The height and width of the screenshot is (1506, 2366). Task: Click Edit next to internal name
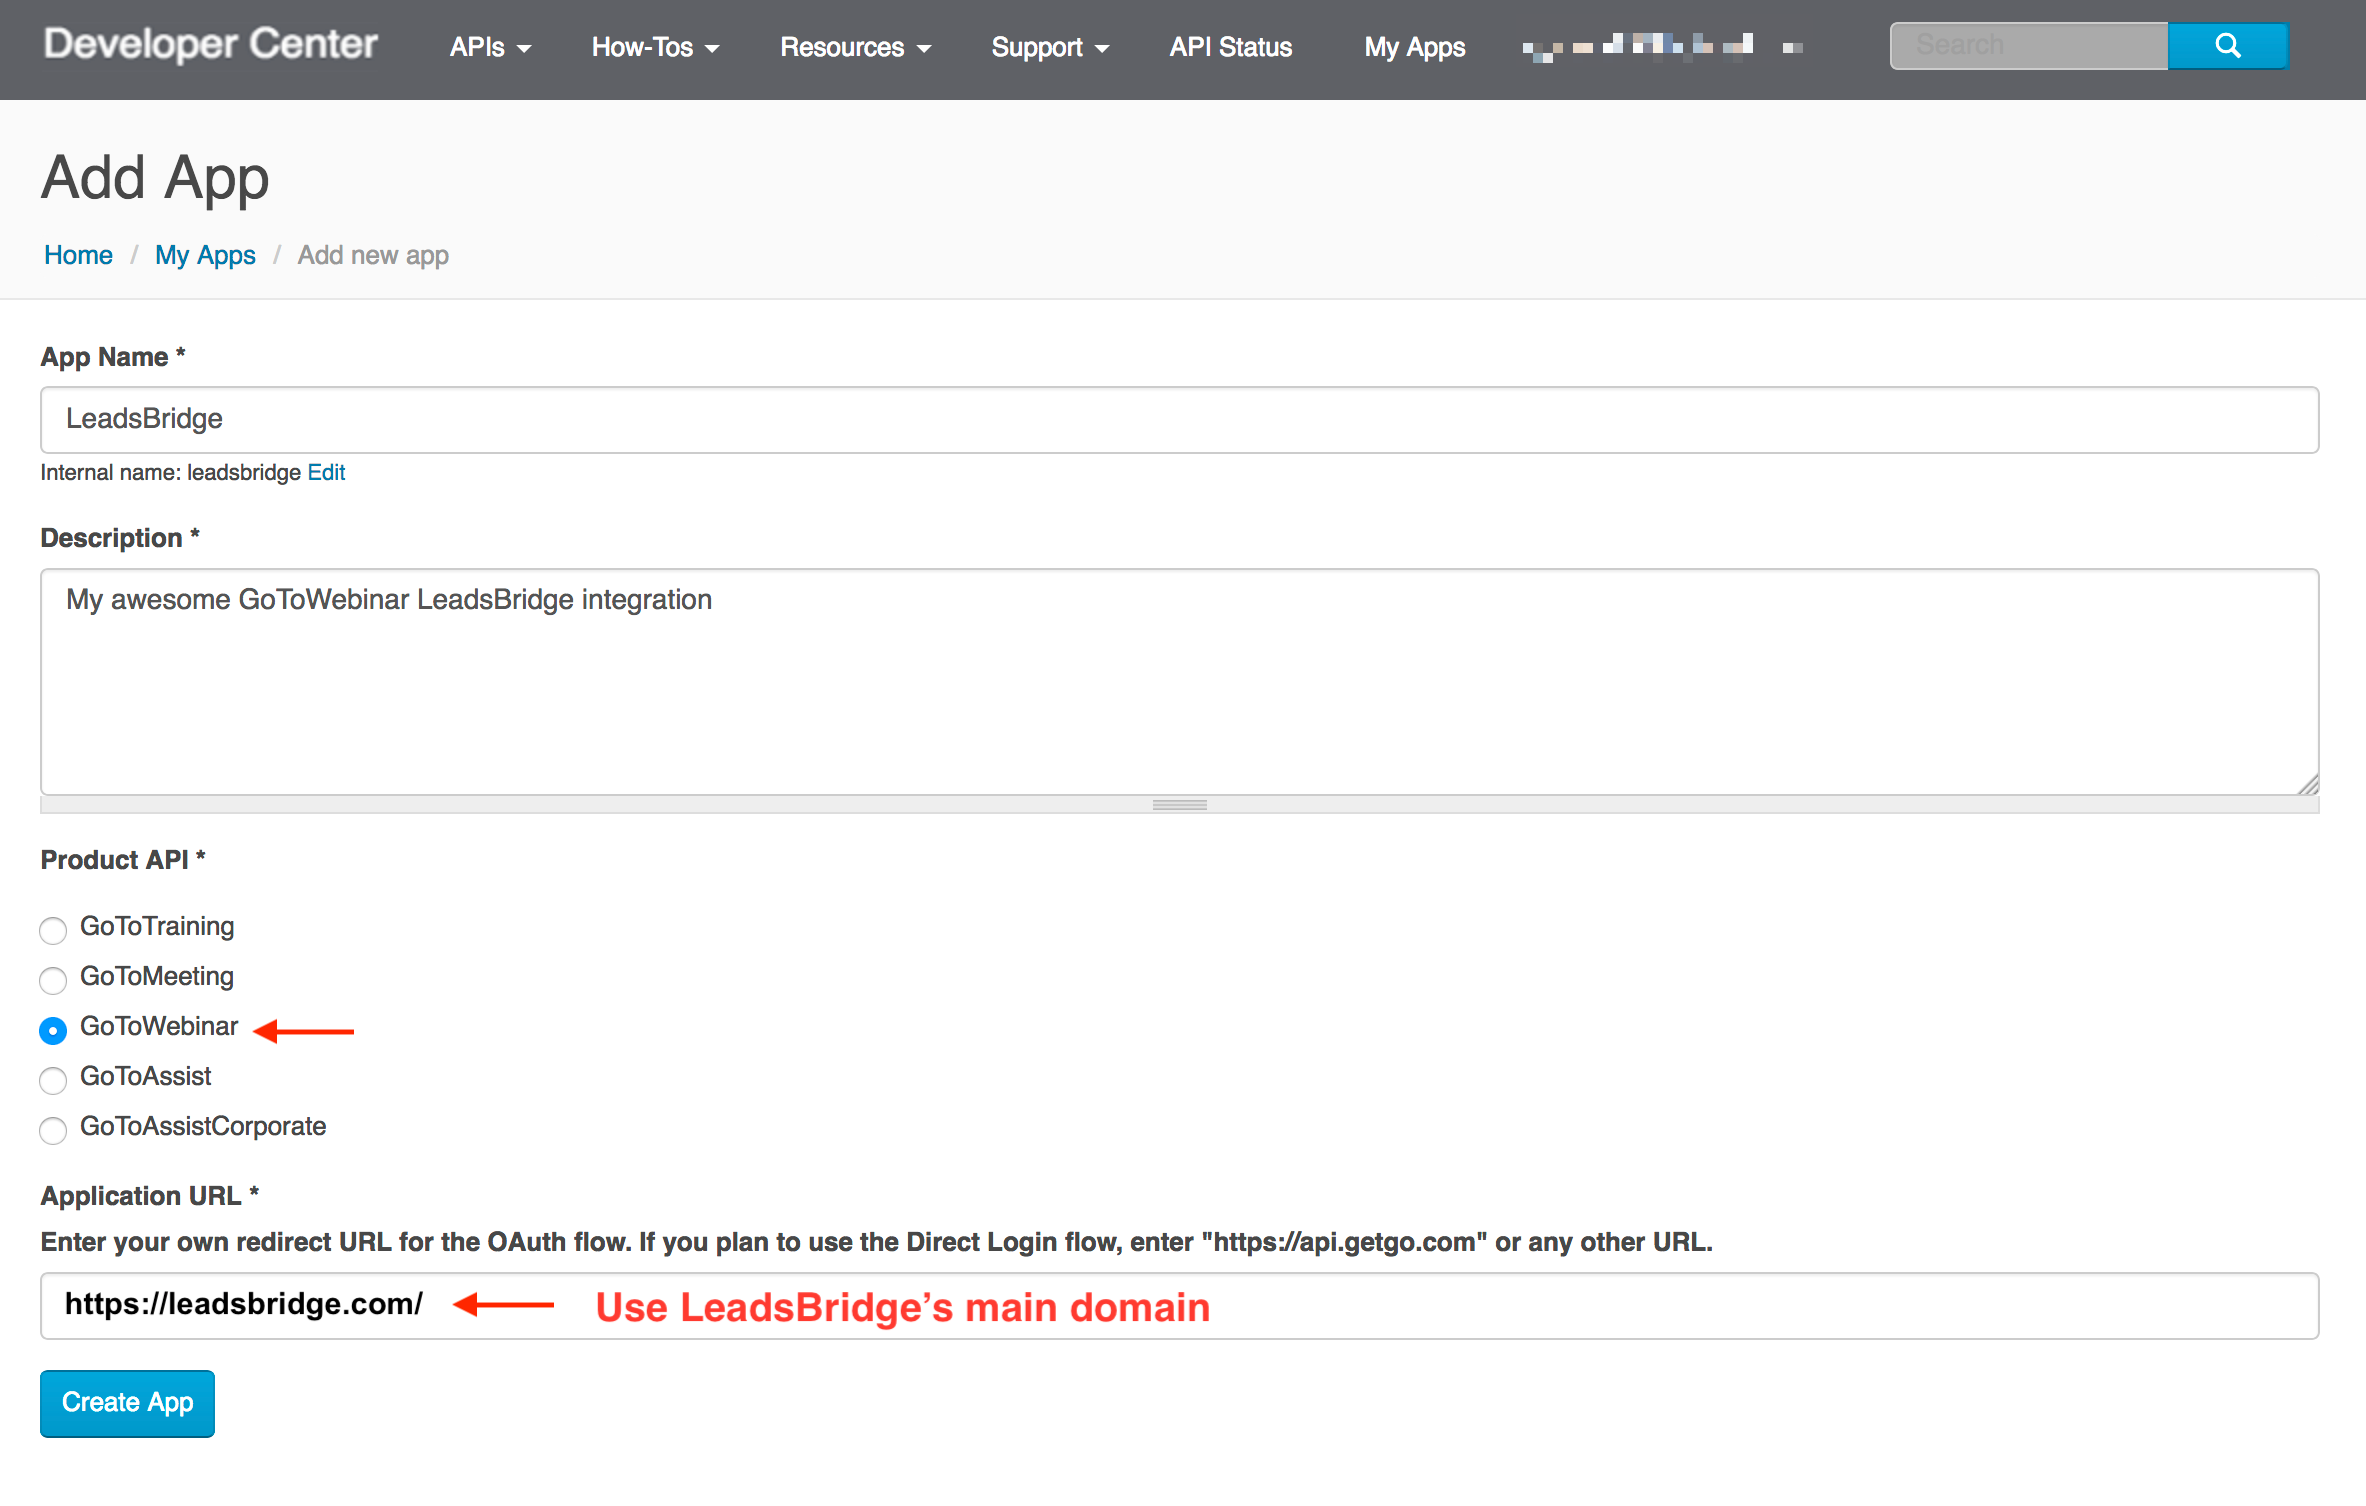pos(326,472)
